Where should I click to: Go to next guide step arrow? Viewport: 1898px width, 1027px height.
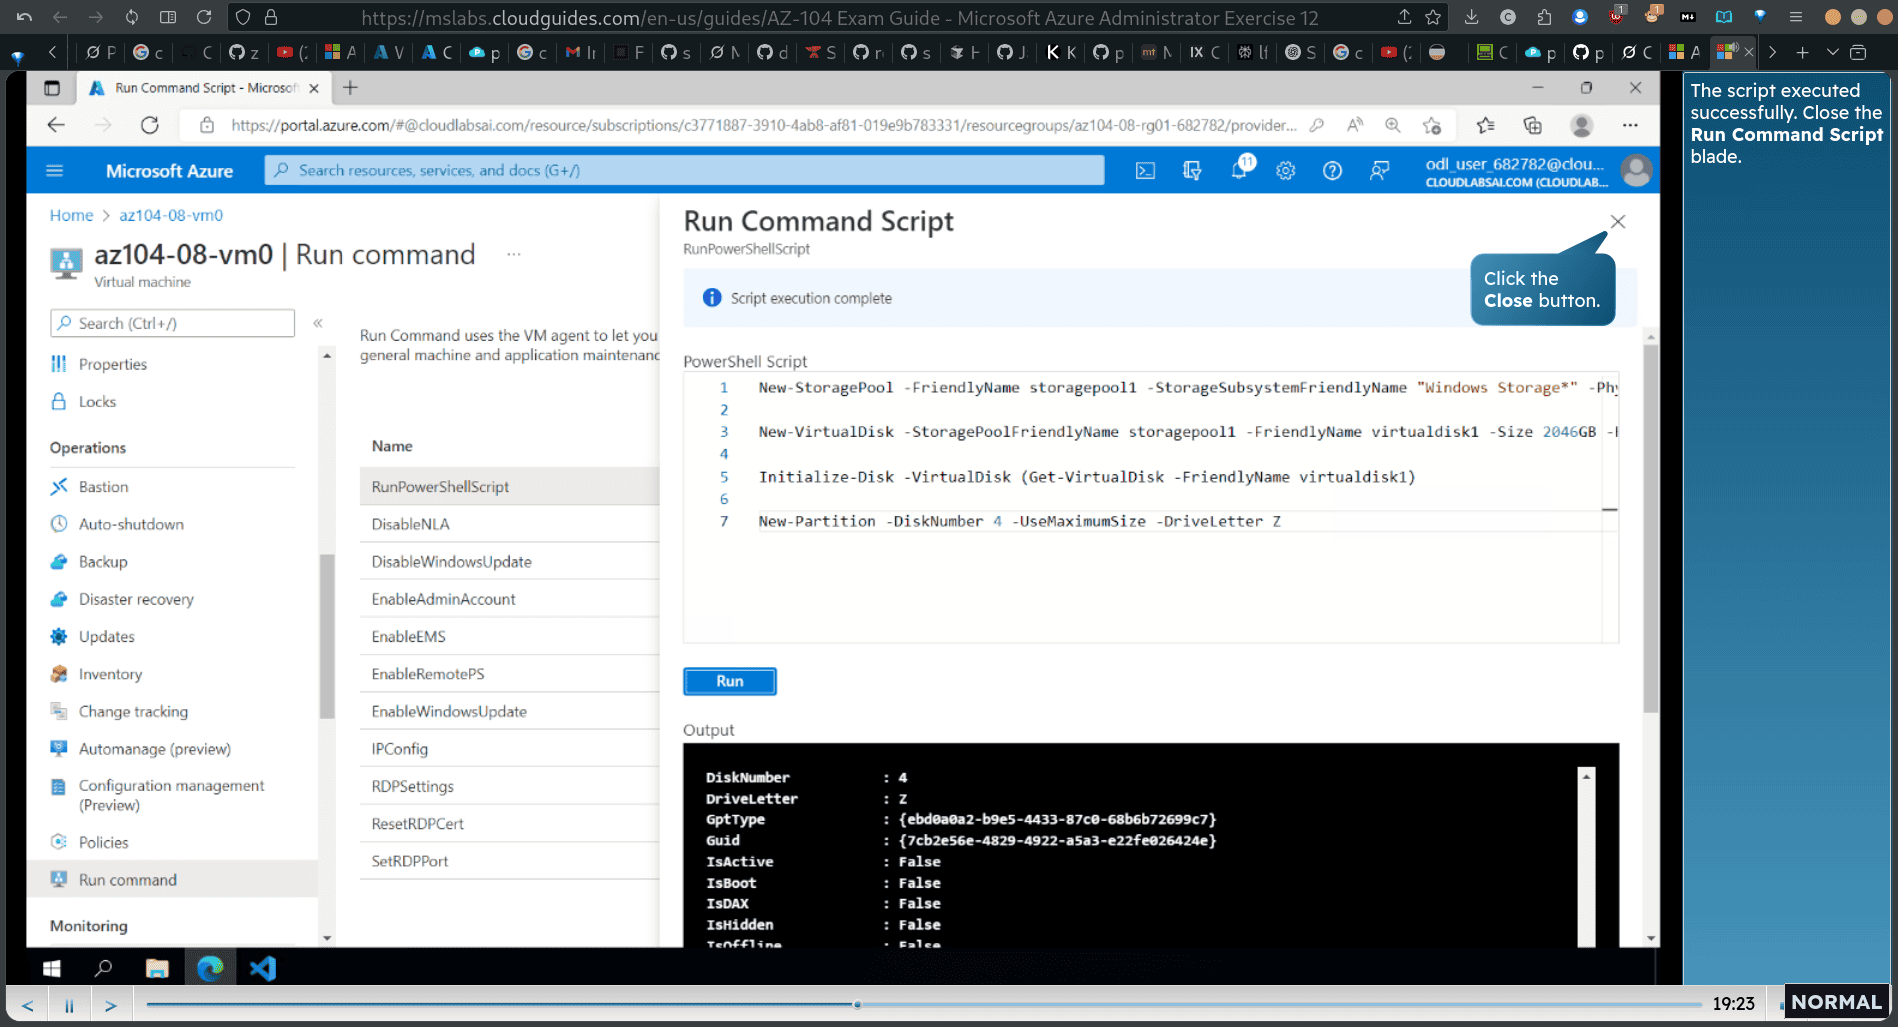click(111, 1005)
